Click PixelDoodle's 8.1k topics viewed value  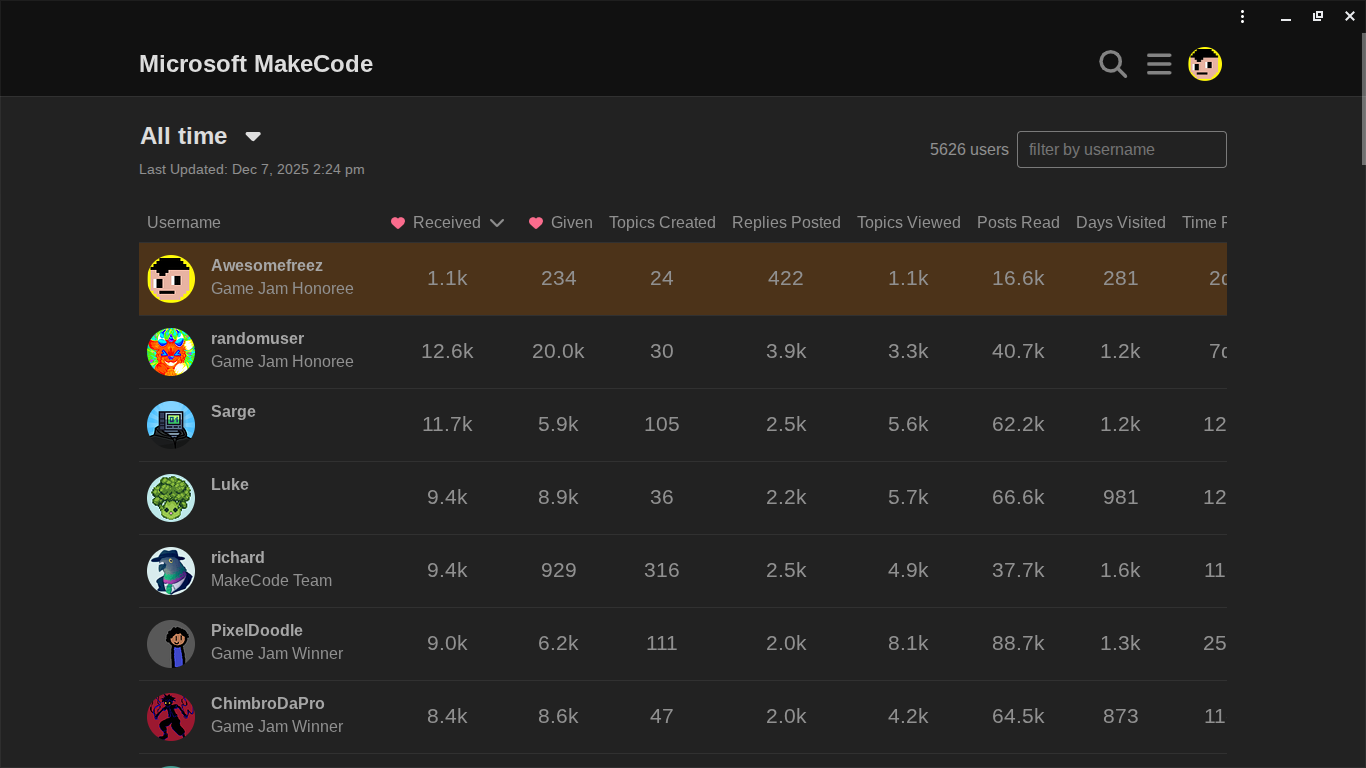point(908,644)
